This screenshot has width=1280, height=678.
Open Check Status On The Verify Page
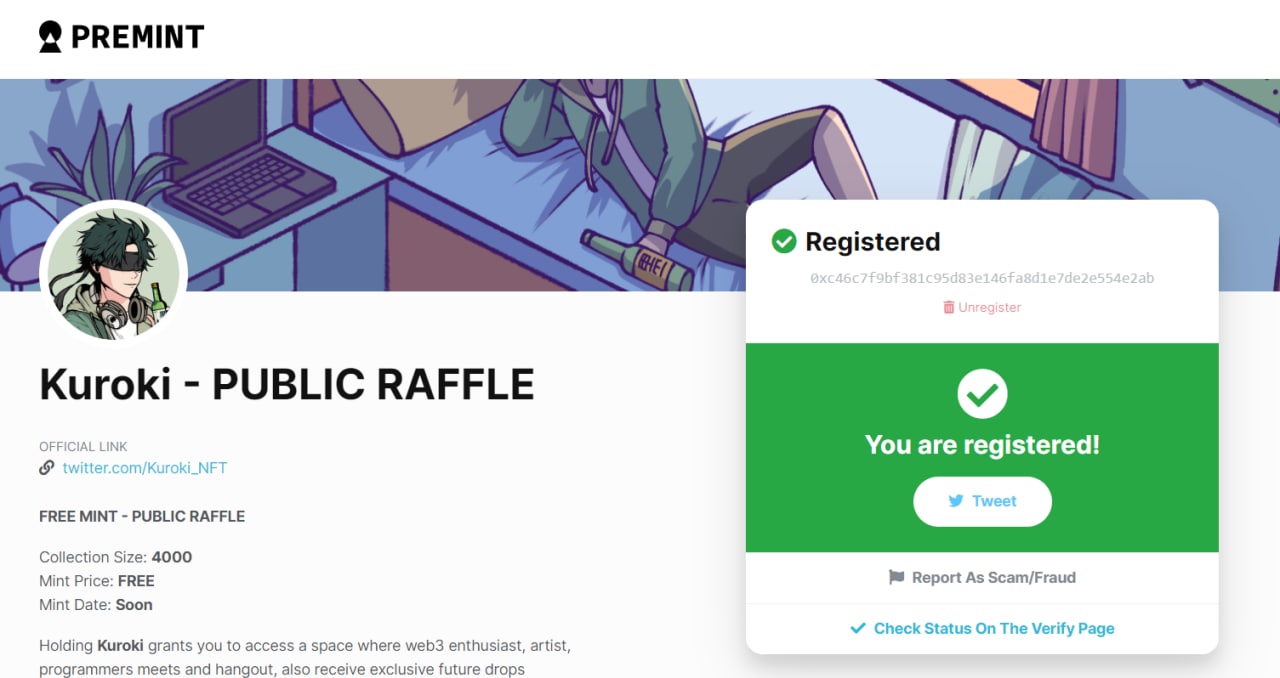tap(993, 628)
